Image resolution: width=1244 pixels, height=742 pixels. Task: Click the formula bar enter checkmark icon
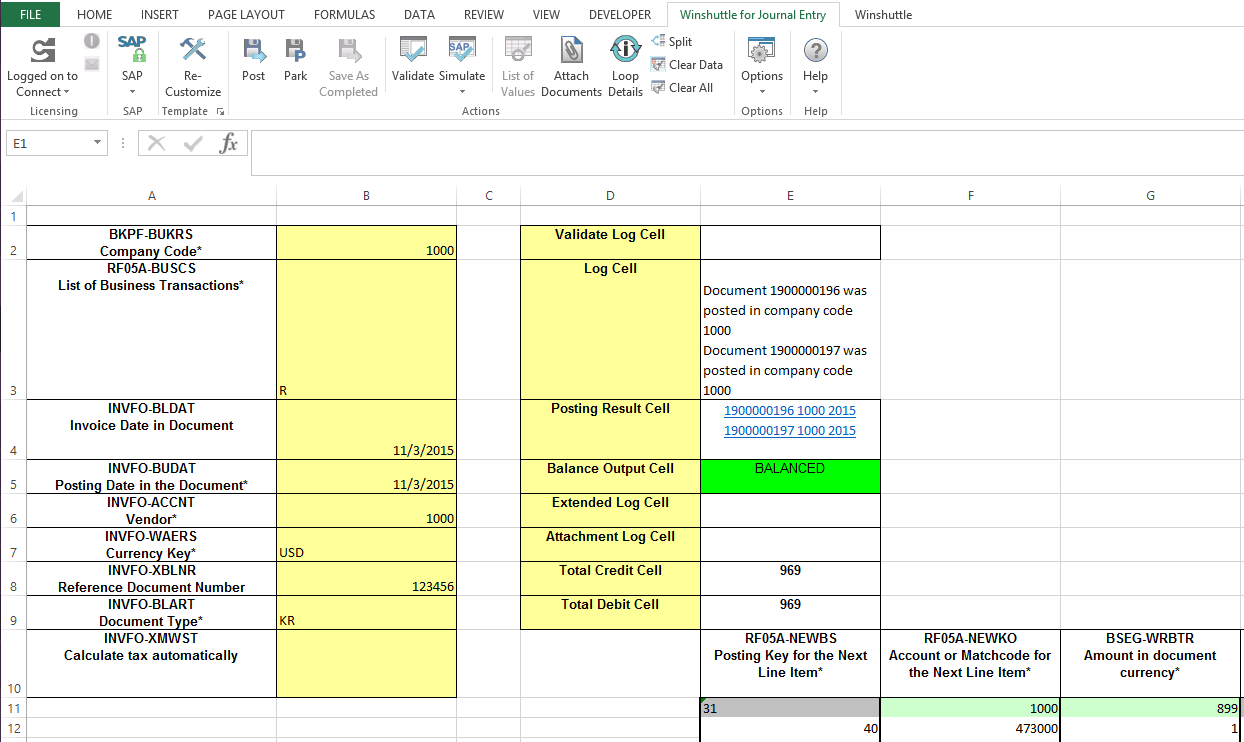click(193, 143)
